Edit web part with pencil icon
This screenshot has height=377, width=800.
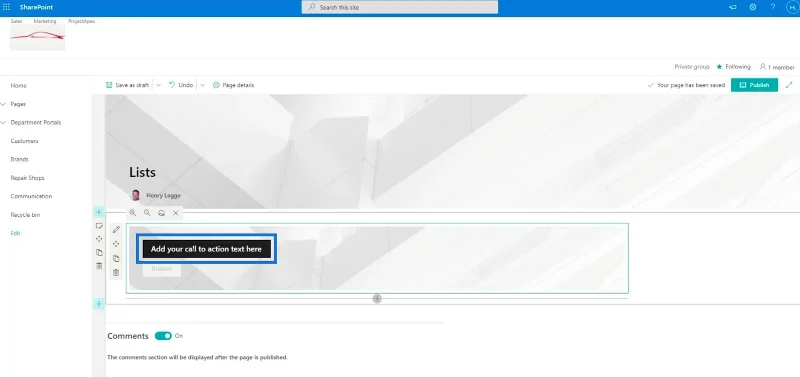[x=116, y=230]
